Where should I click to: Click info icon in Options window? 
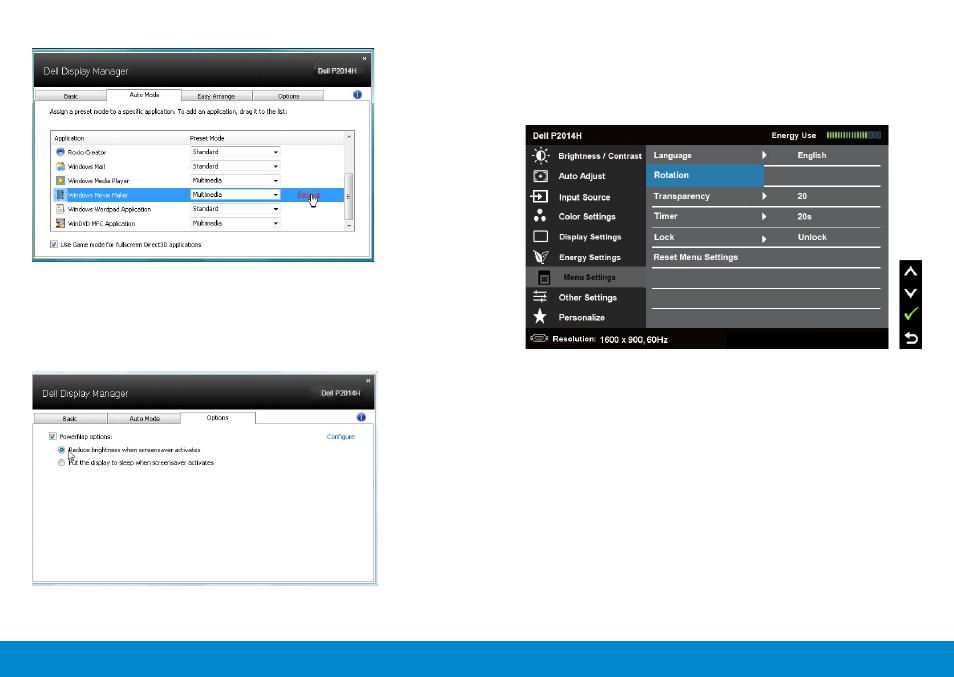tap(361, 417)
